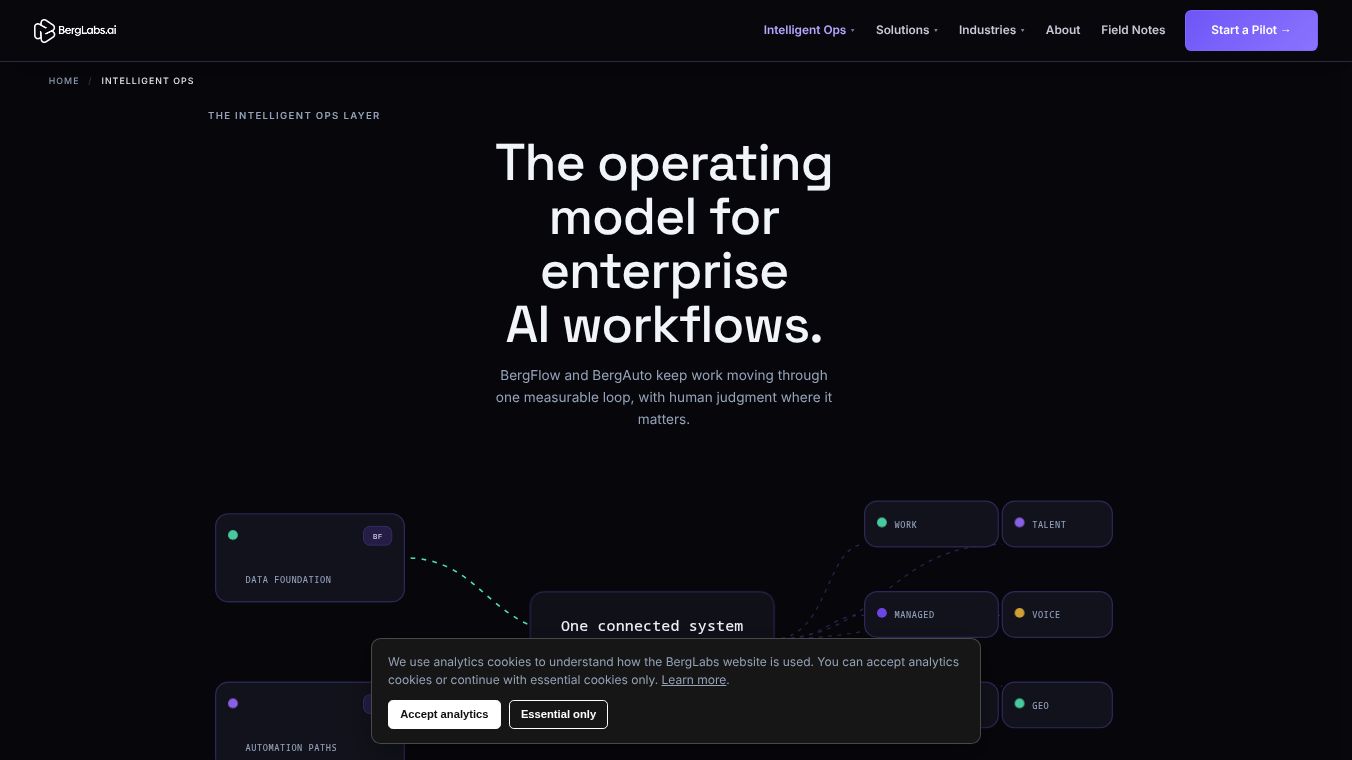
Task: Expand the Solutions menu
Action: (907, 30)
